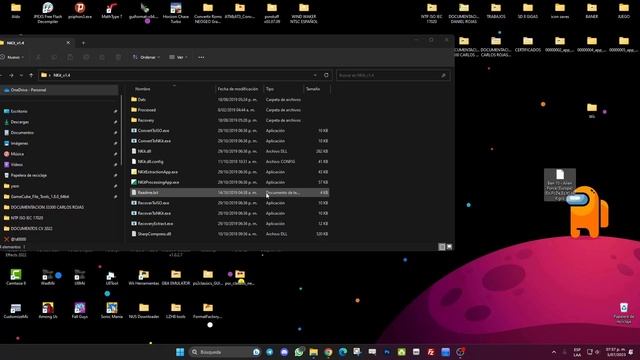Open WhatsApp from the taskbar
Image resolution: width=640 pixels, height=360 pixels.
tap(299, 352)
